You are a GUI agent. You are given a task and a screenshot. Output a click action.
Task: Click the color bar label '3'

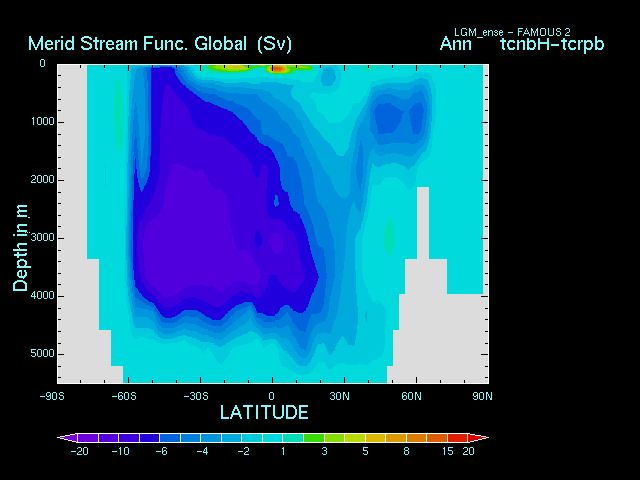[324, 451]
